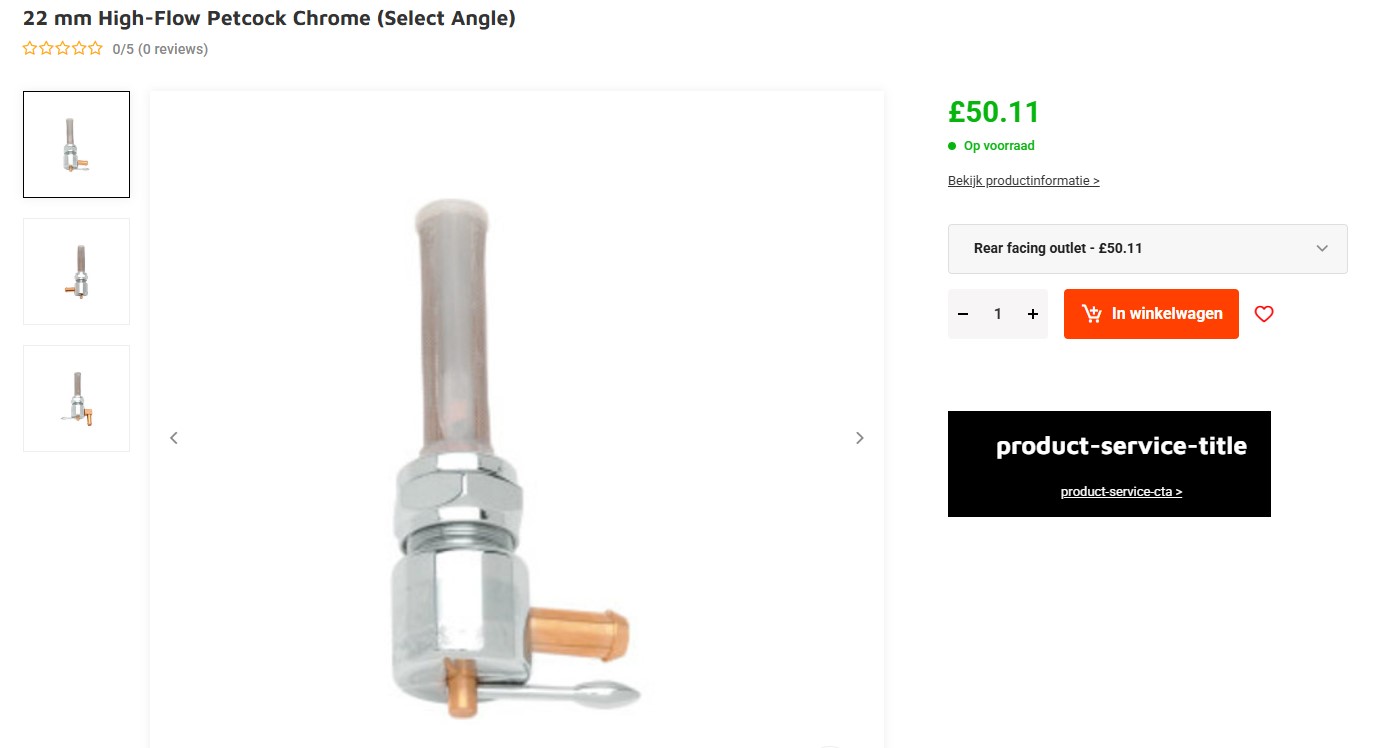
Task: Click the fifth rating star
Action: [x=95, y=48]
